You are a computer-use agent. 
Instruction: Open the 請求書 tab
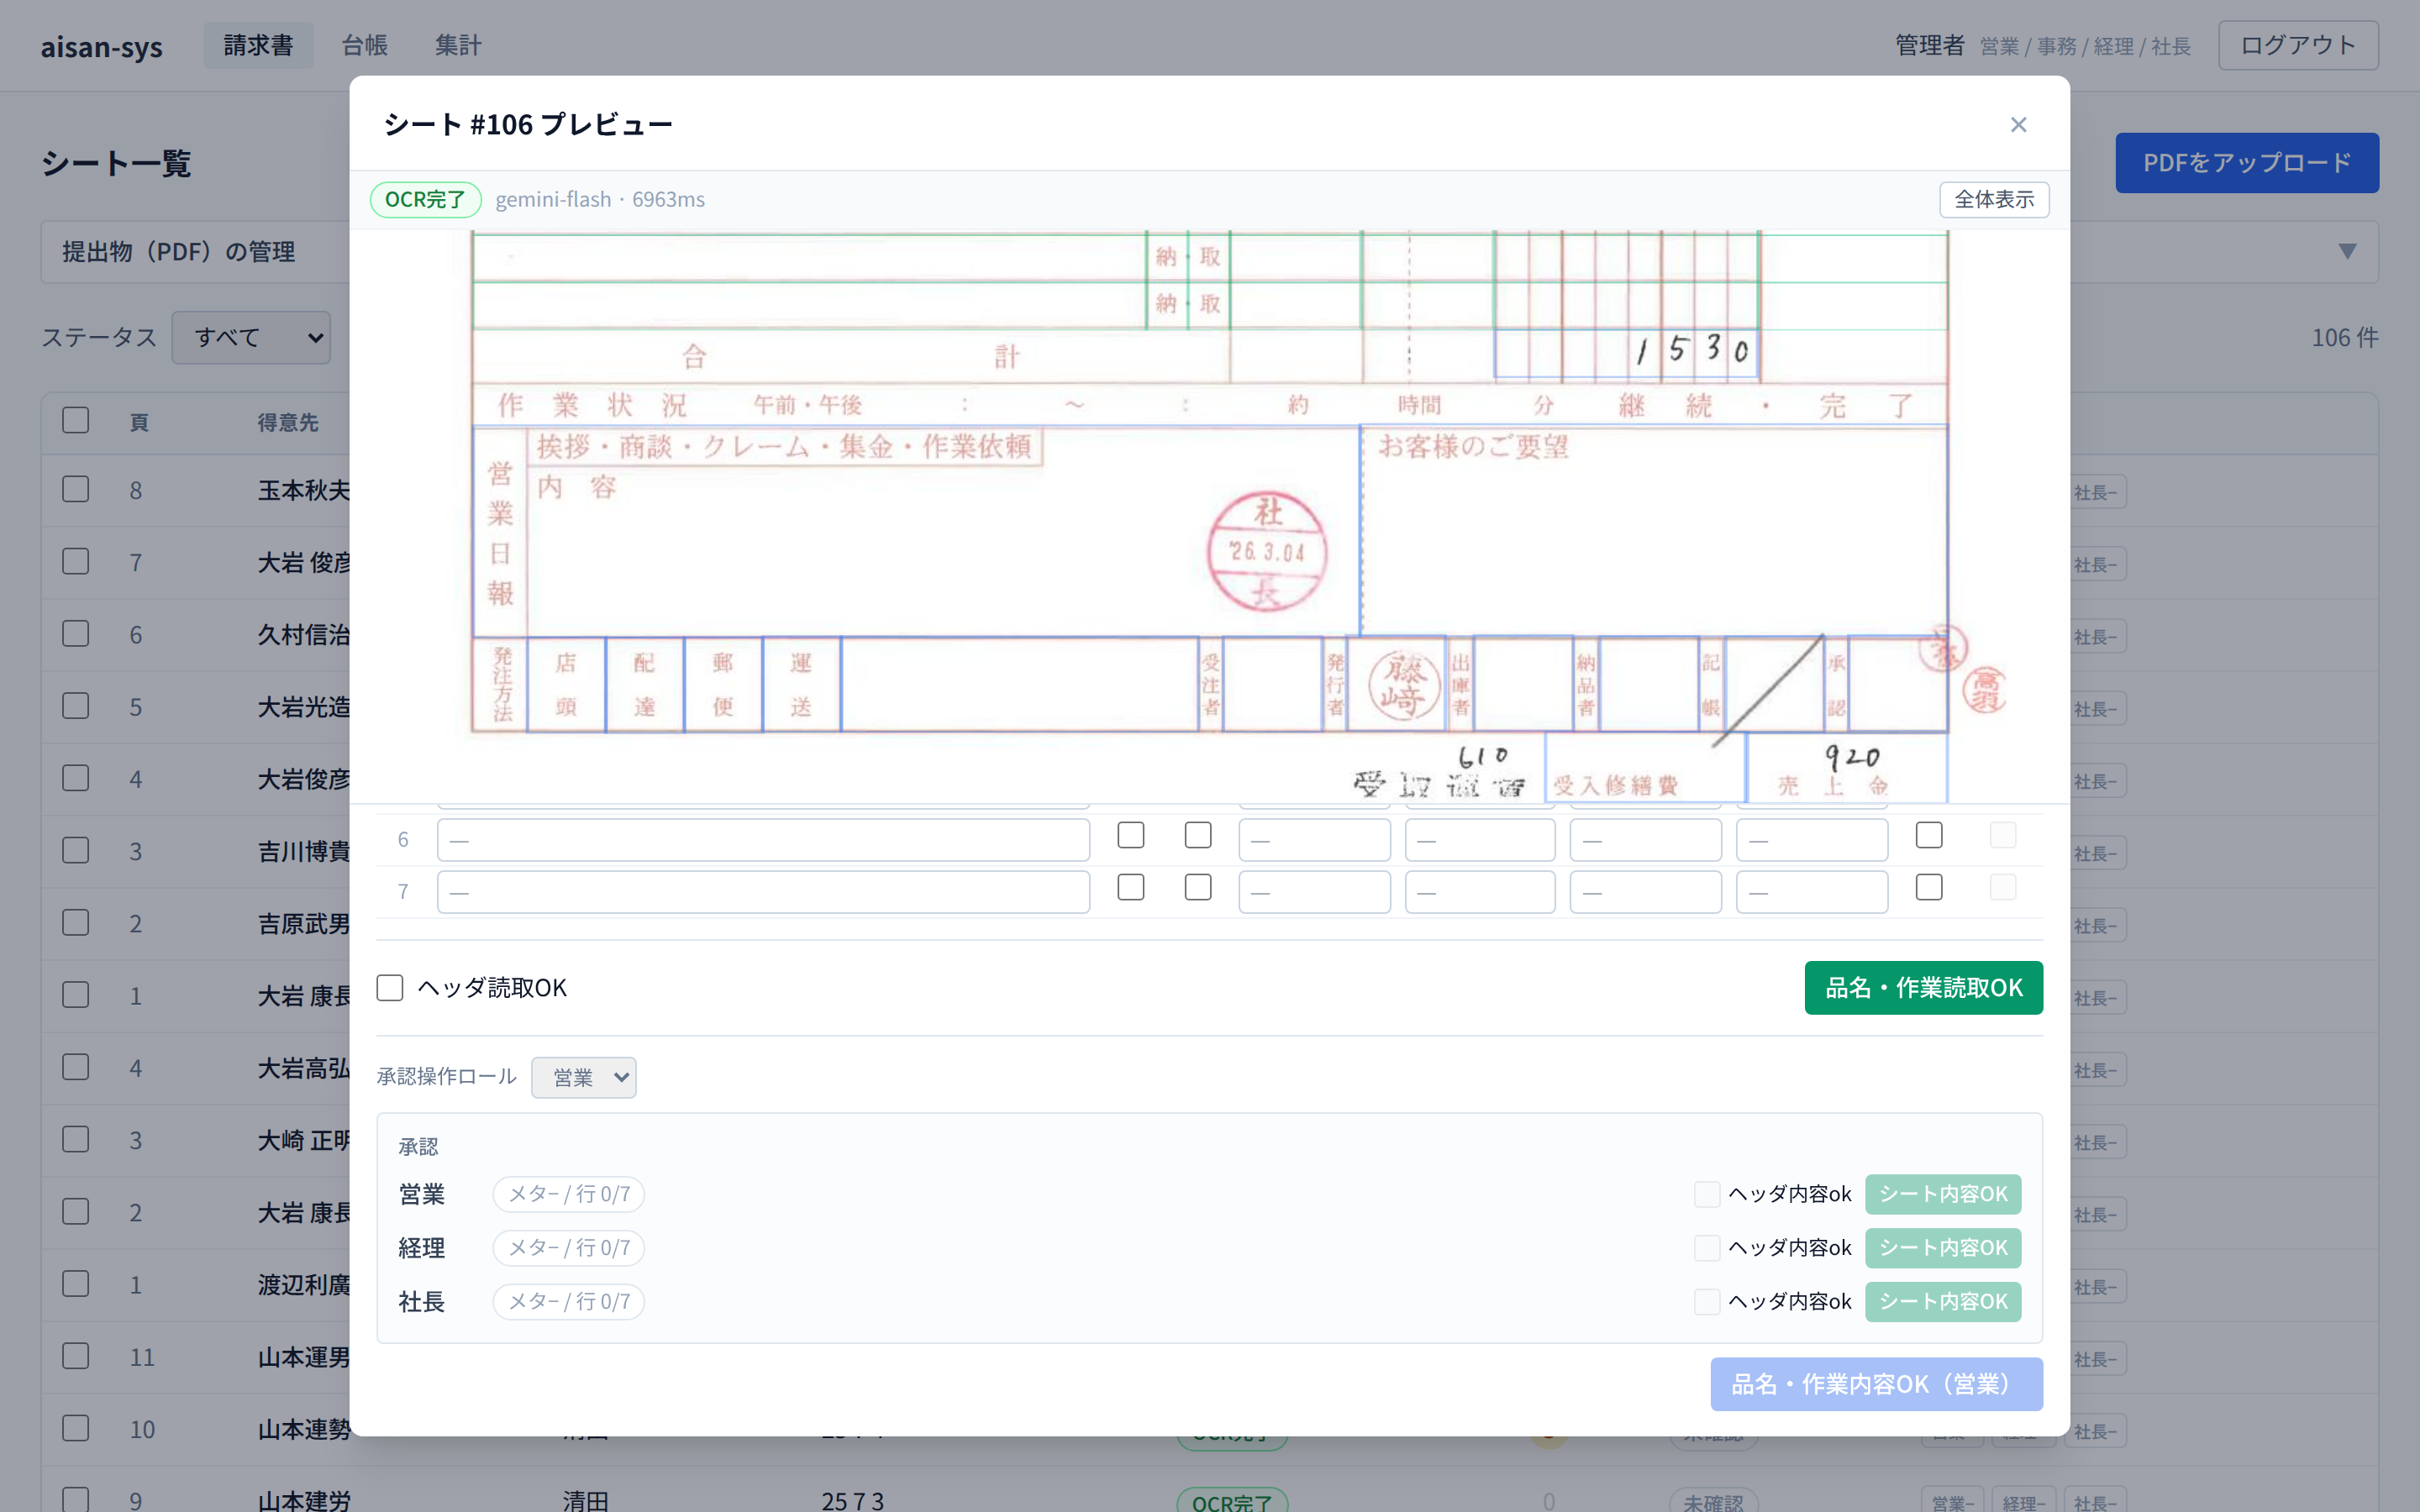tap(258, 45)
